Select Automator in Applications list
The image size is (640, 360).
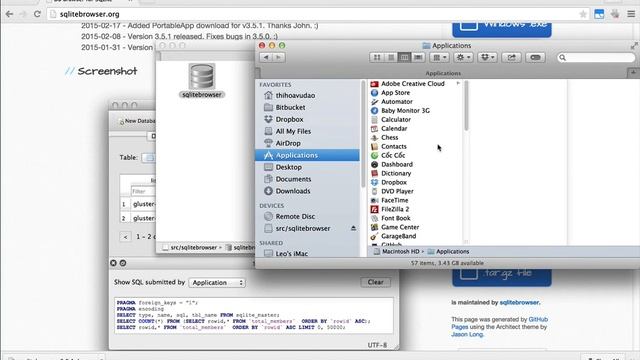[x=397, y=102]
